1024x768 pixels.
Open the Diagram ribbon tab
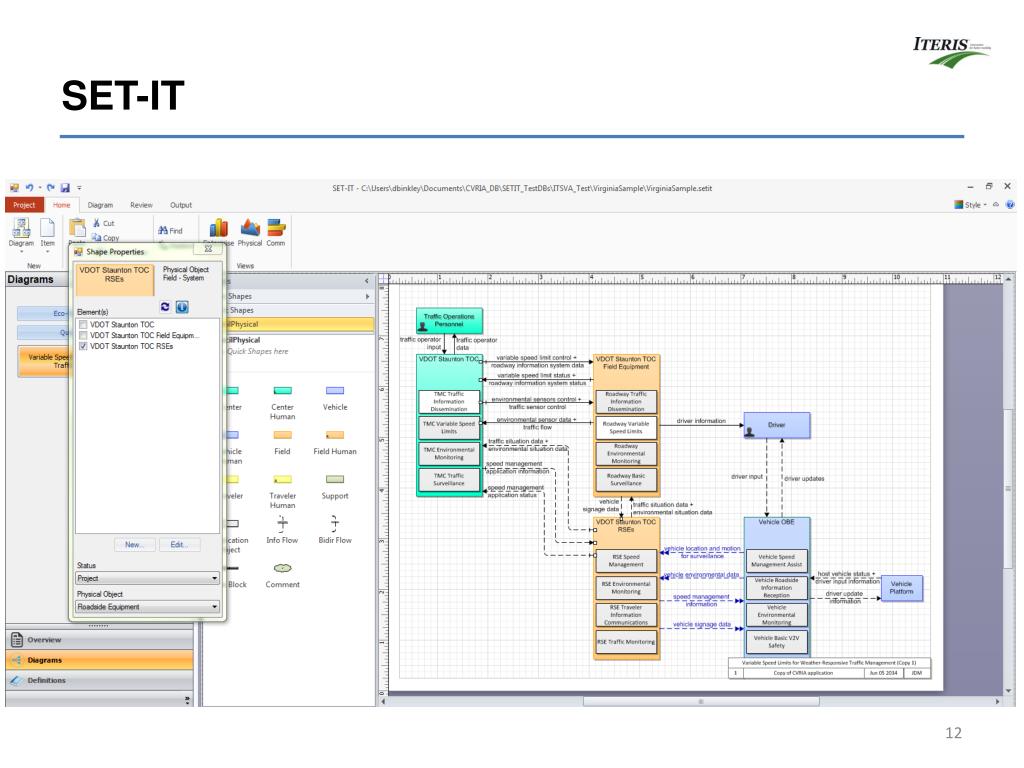tap(101, 205)
